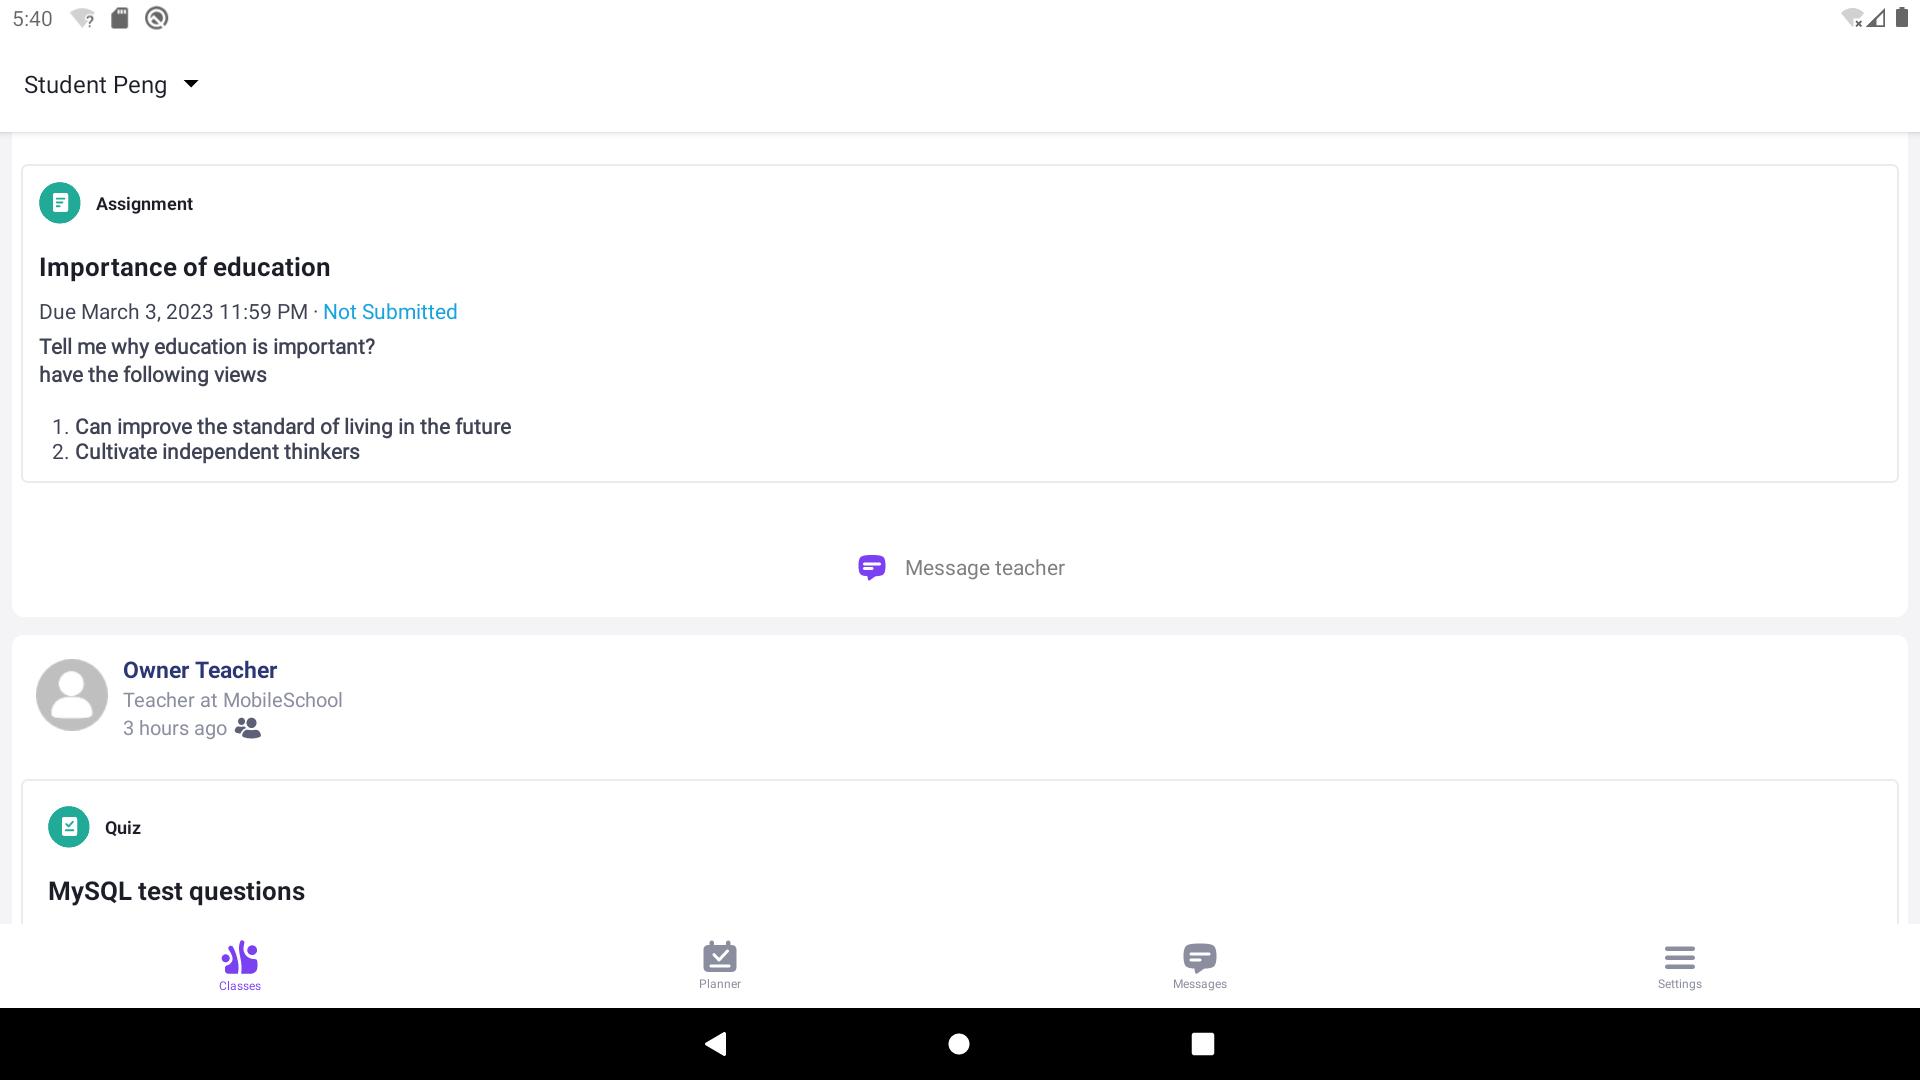Screen dimensions: 1920x1080
Task: Click the Message teacher link
Action: [x=984, y=568]
